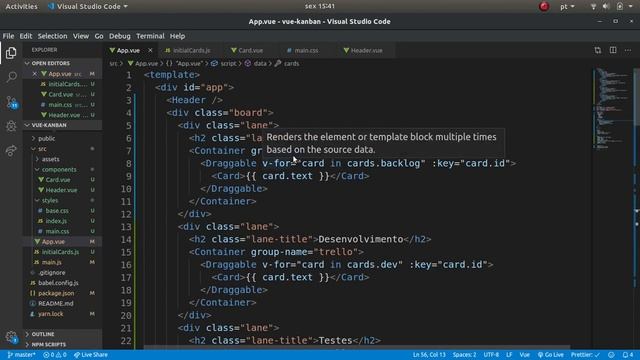Open the Terminal menu

150,36
